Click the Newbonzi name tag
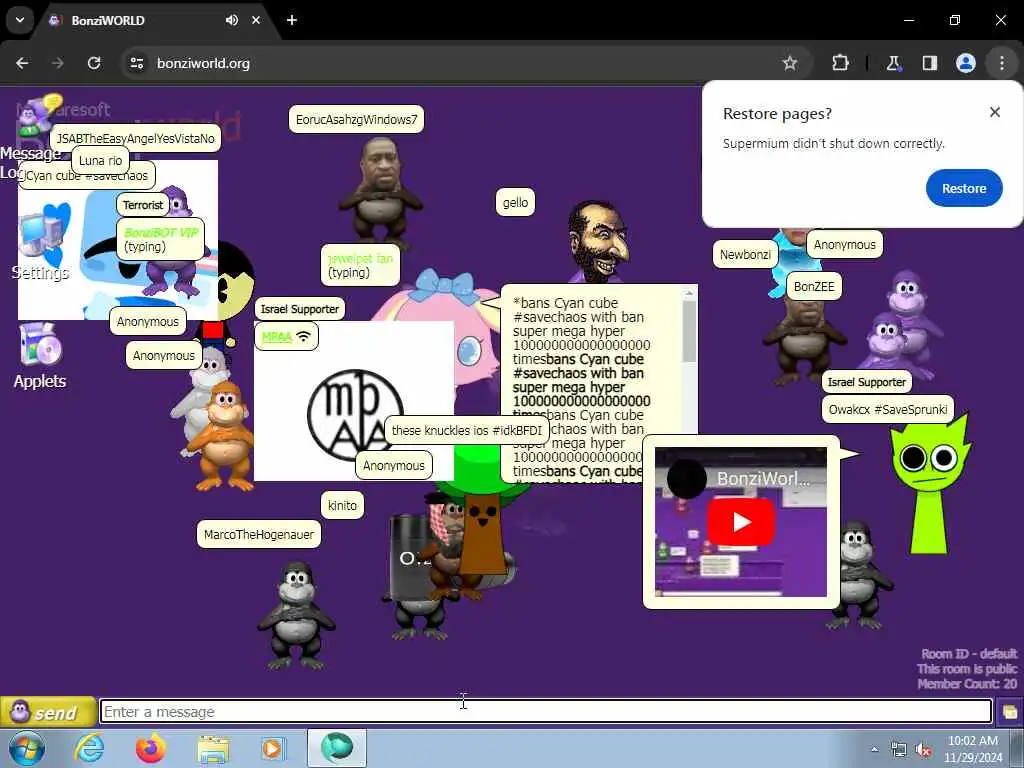The height and width of the screenshot is (768, 1024). [x=745, y=254]
